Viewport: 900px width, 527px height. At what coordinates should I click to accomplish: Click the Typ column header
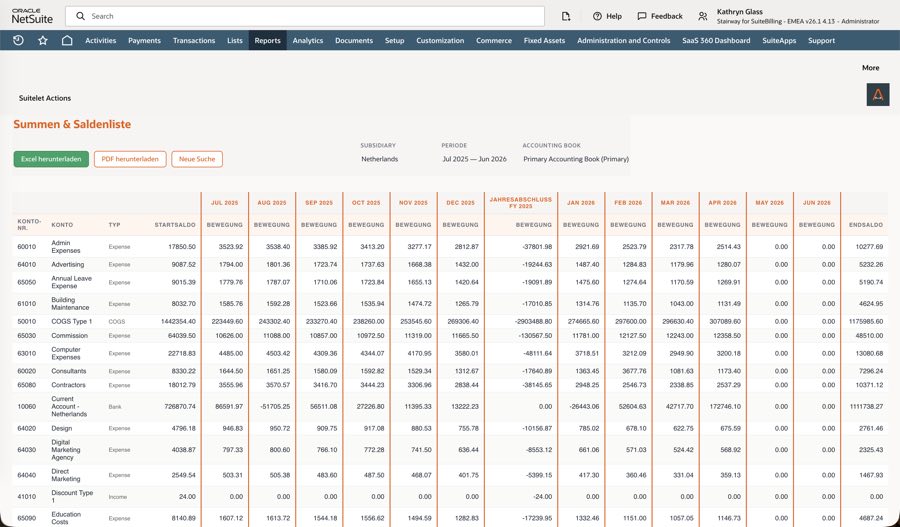click(114, 225)
